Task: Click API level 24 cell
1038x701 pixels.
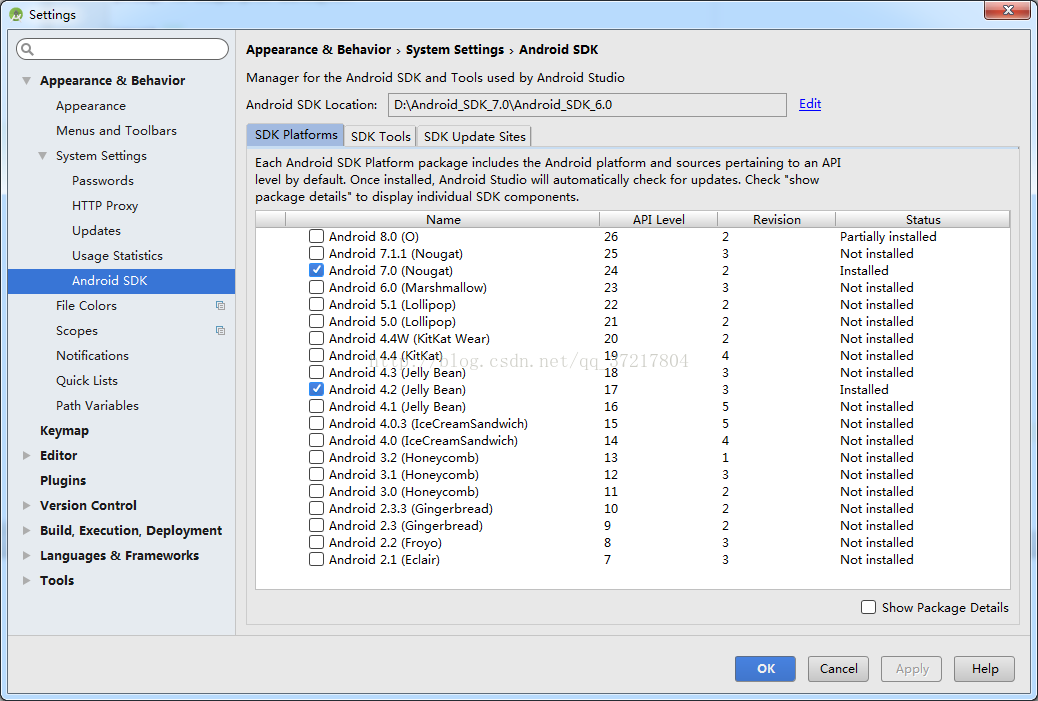Action: coord(610,271)
